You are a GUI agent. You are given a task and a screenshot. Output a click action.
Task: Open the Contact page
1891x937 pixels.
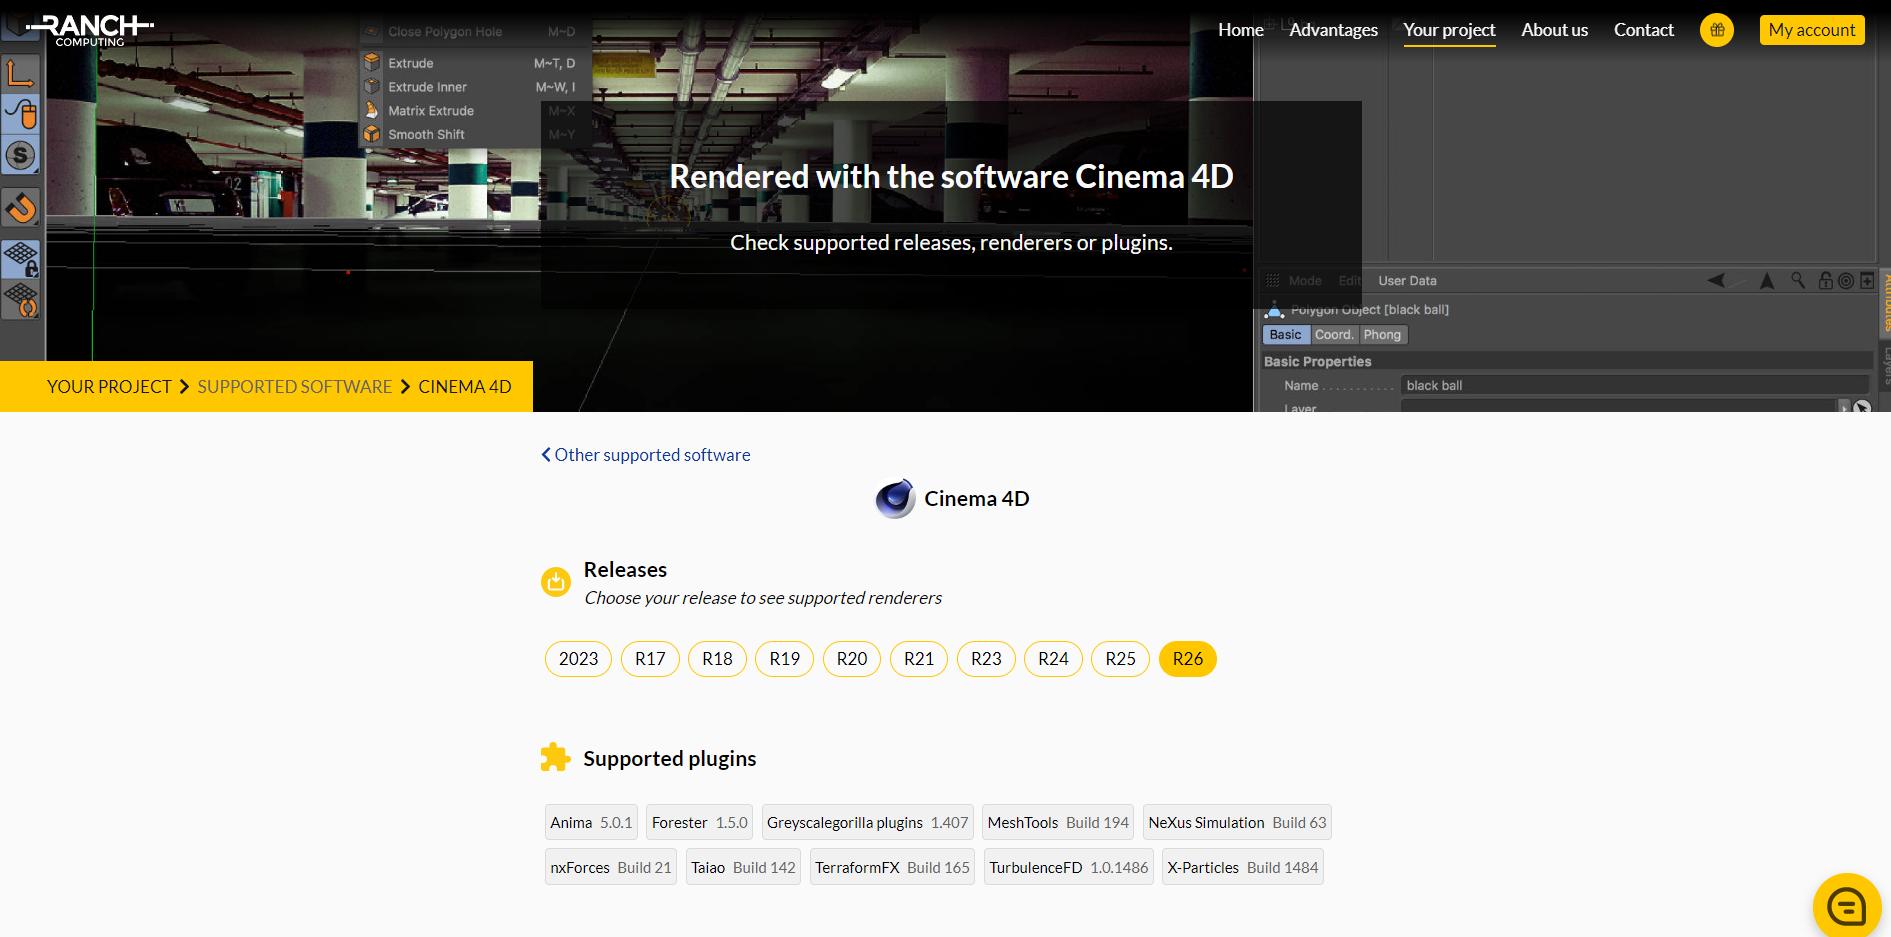coord(1644,30)
